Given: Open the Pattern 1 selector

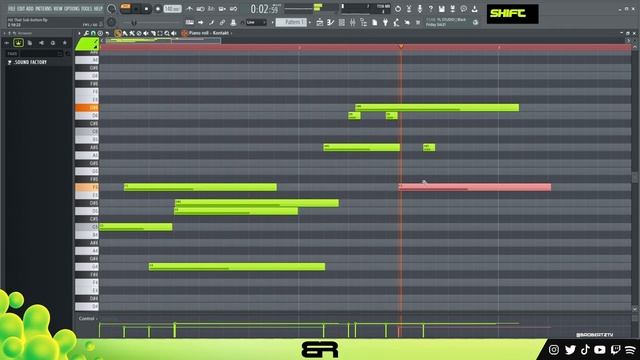Looking at the screenshot, I should 291,22.
